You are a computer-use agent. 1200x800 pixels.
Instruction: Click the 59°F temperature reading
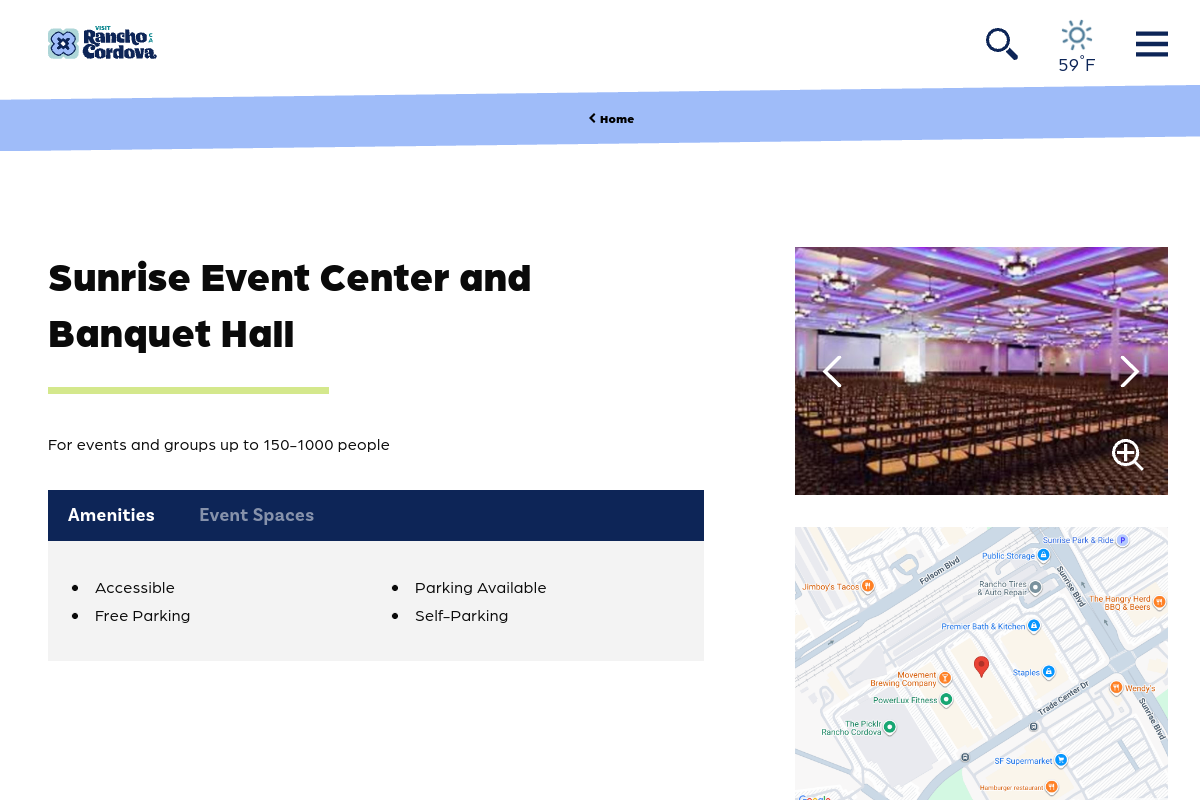(x=1077, y=65)
